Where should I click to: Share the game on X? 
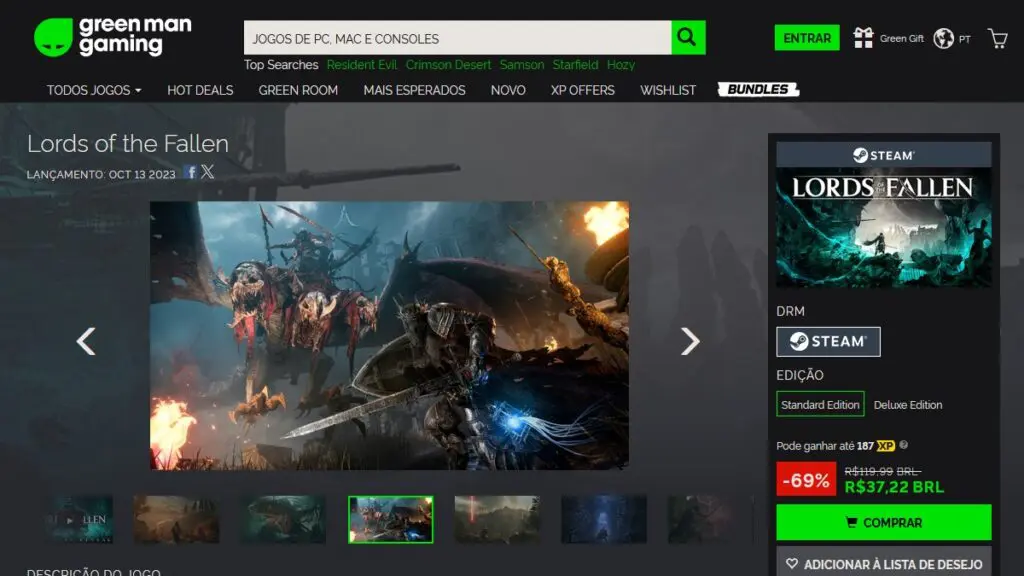coord(206,171)
